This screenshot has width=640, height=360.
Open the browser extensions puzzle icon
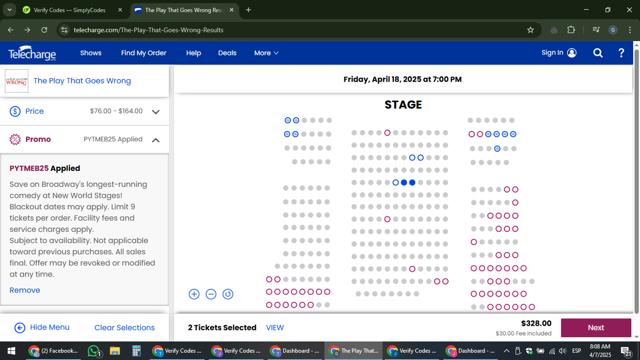pos(571,30)
